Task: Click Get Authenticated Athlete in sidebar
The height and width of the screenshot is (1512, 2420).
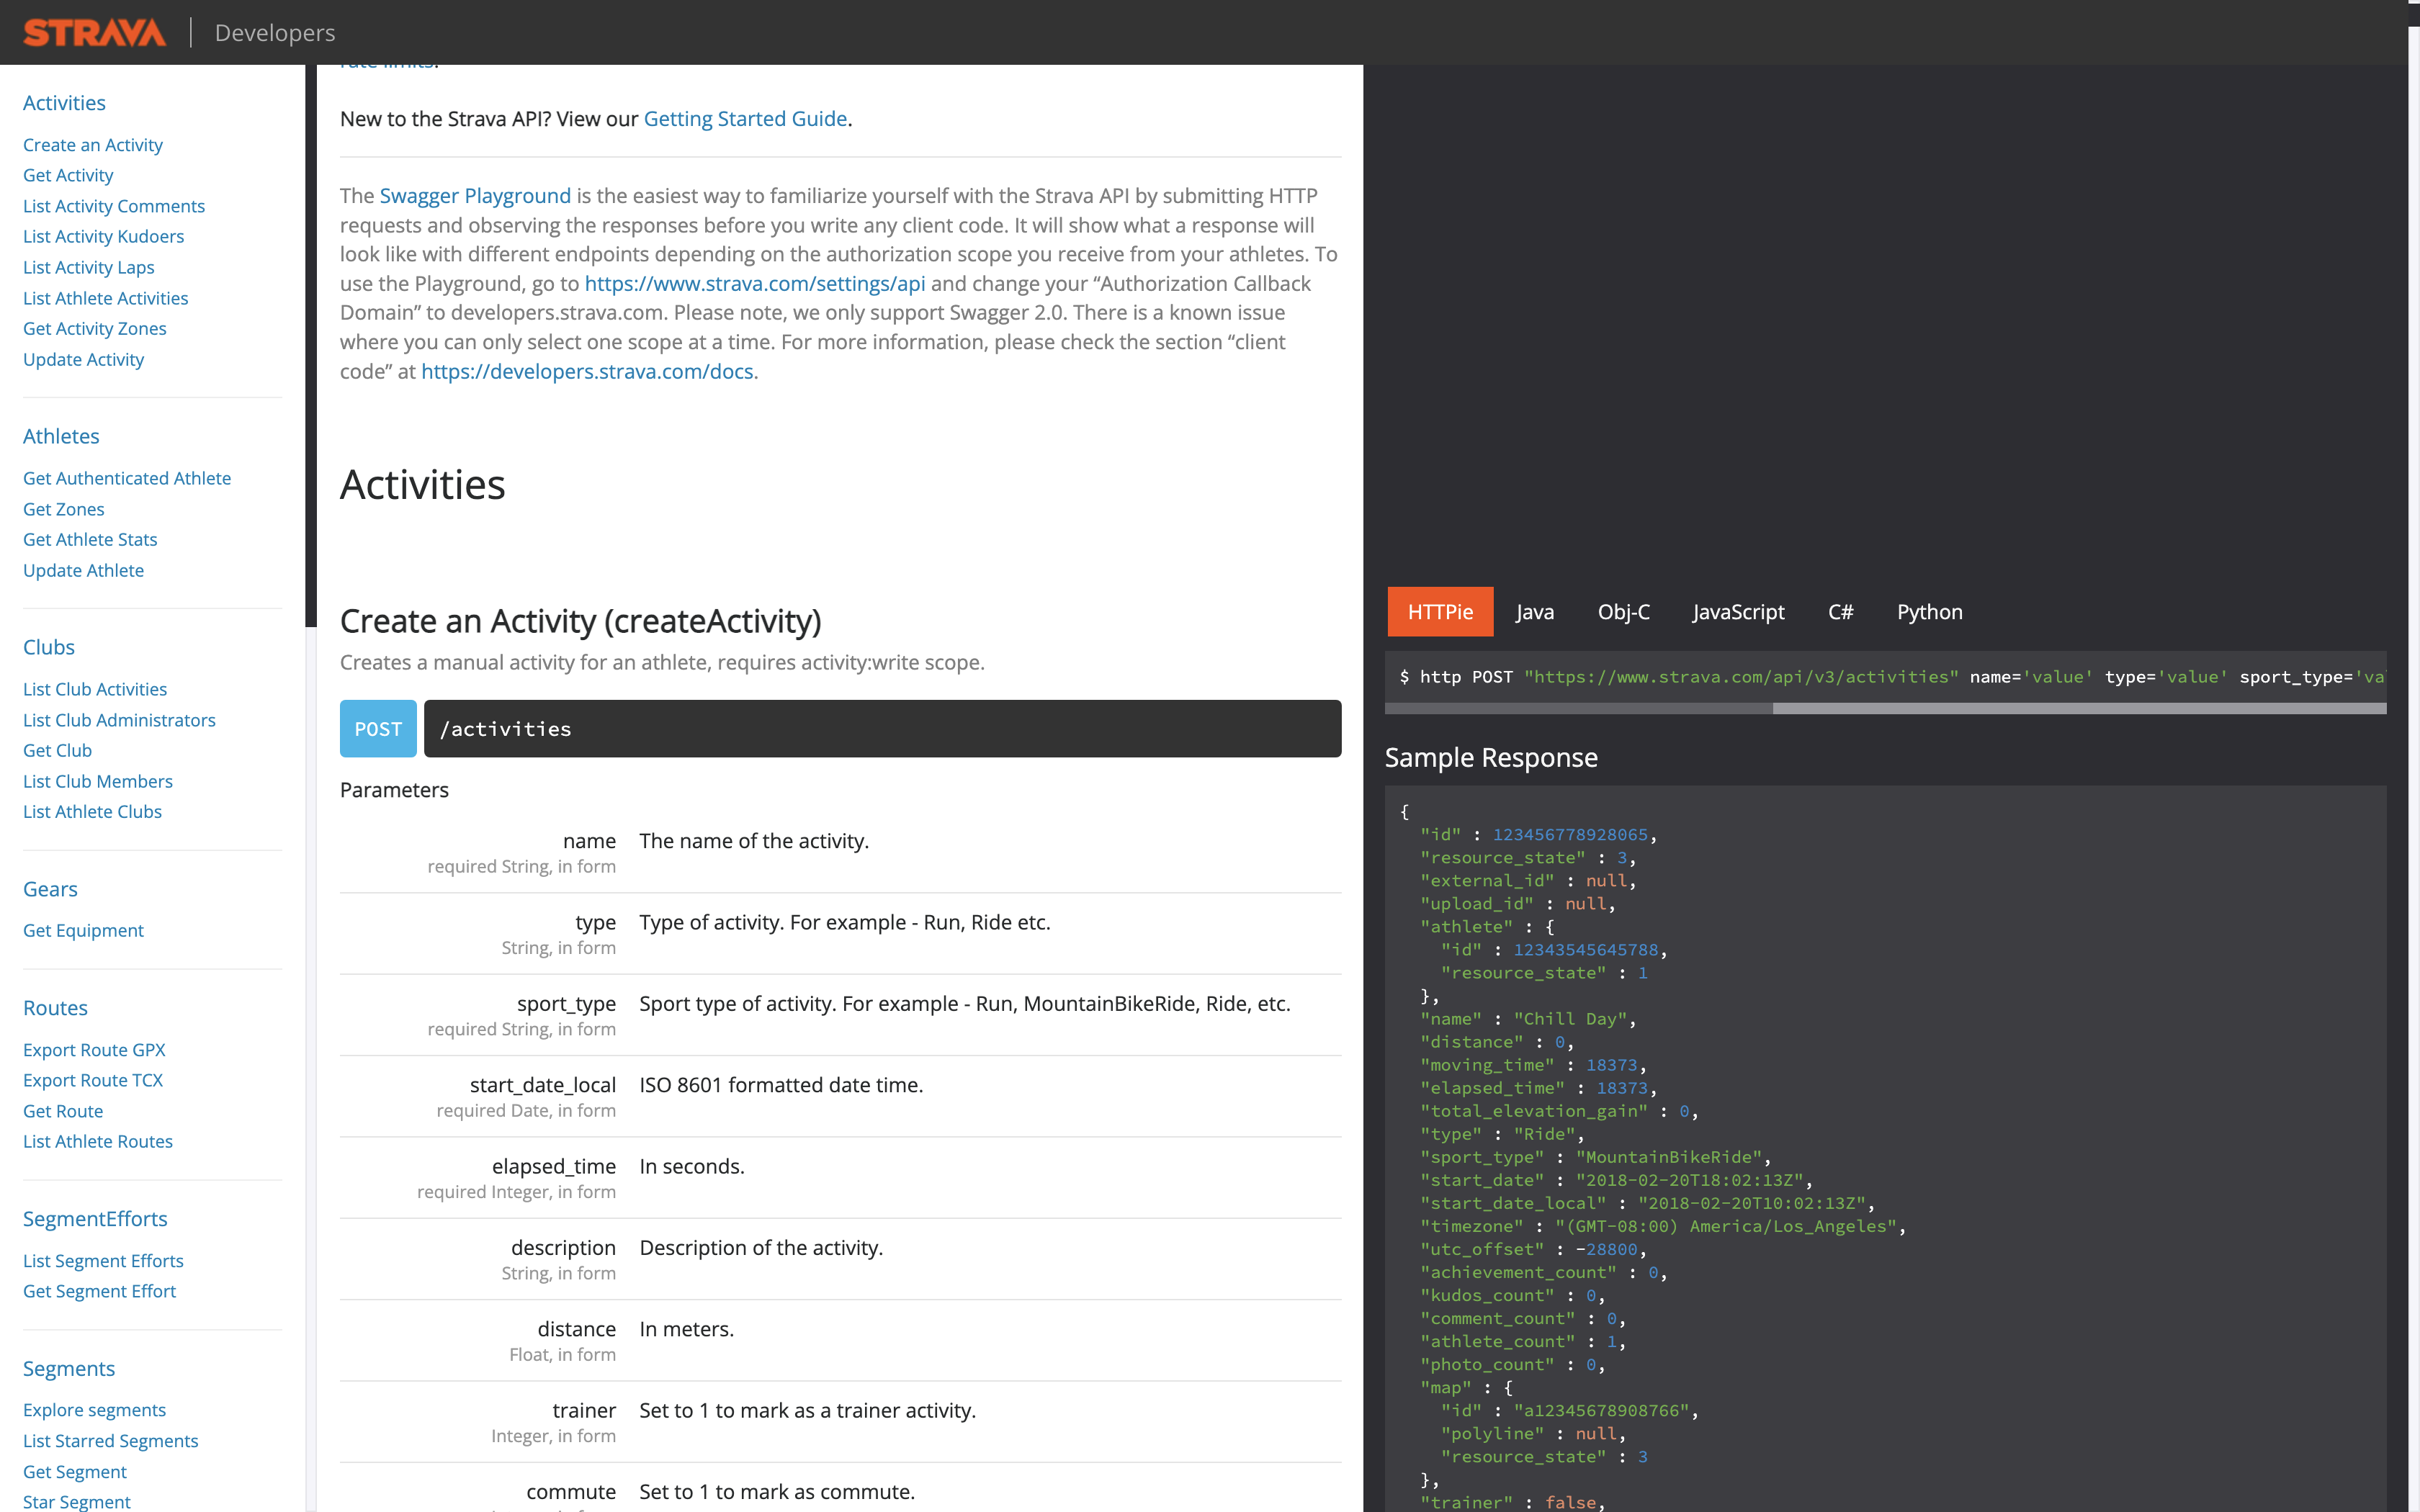Action: coord(127,478)
